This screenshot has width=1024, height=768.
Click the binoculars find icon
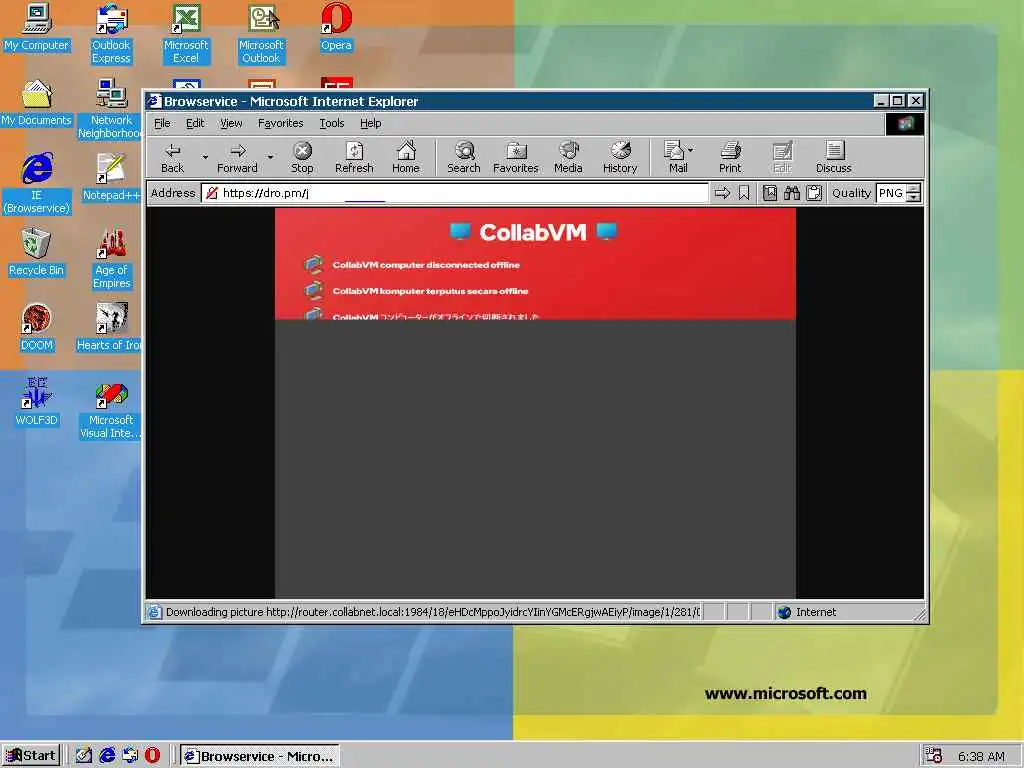[792, 193]
